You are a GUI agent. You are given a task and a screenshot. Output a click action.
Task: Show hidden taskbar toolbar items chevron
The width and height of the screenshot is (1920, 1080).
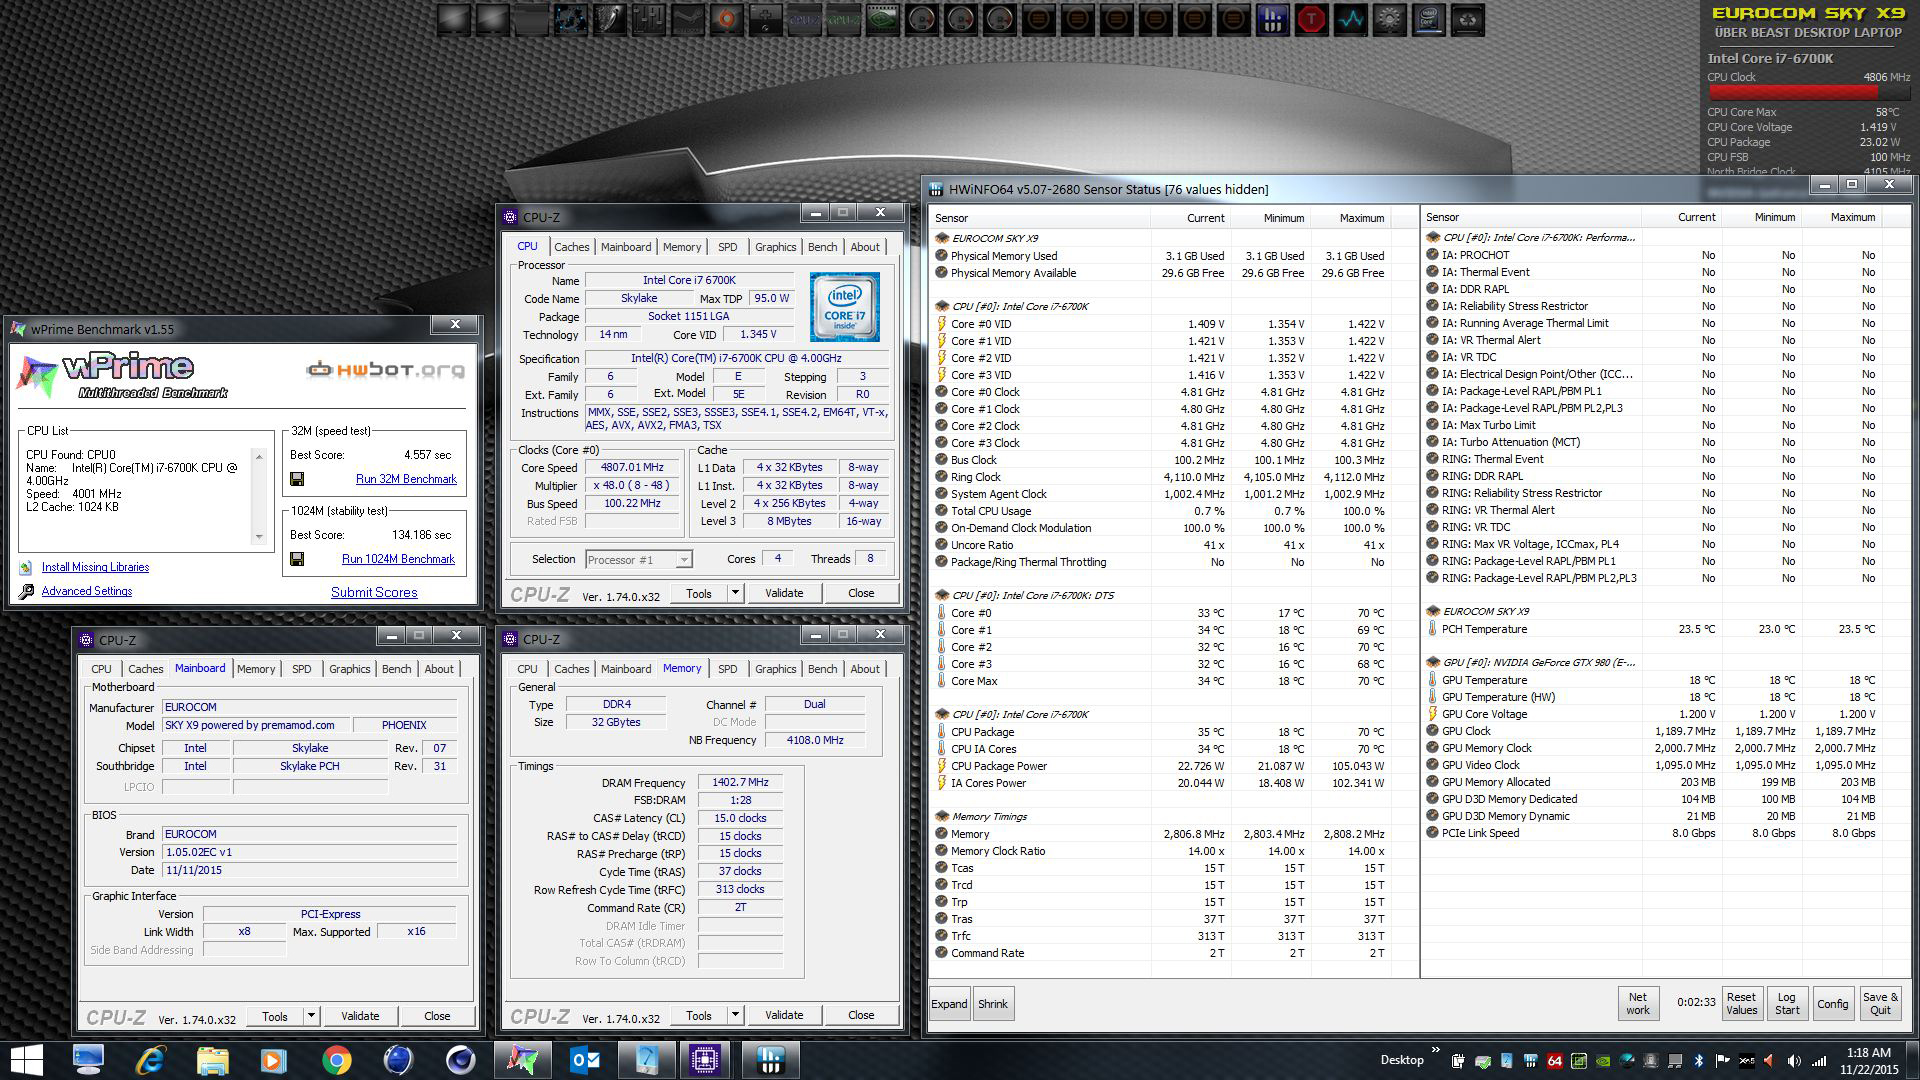(x=1436, y=1050)
